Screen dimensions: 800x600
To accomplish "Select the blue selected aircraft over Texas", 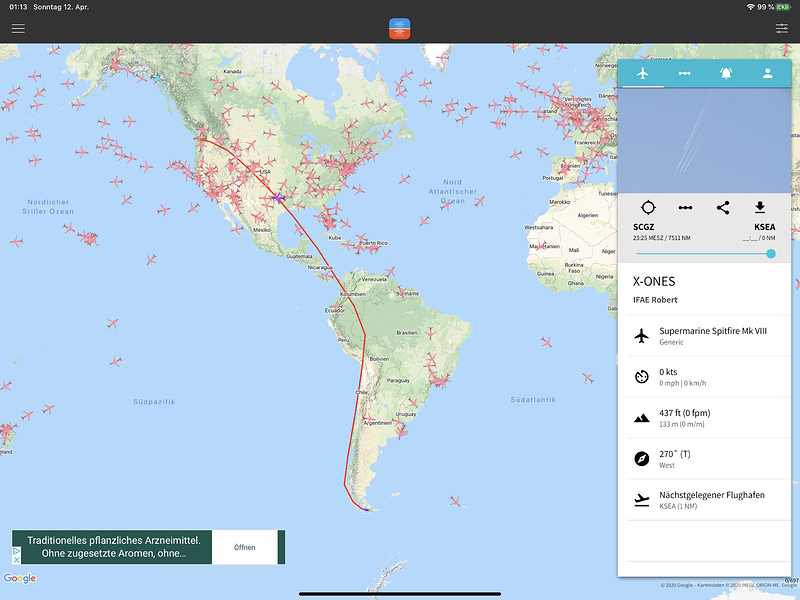I will [278, 197].
